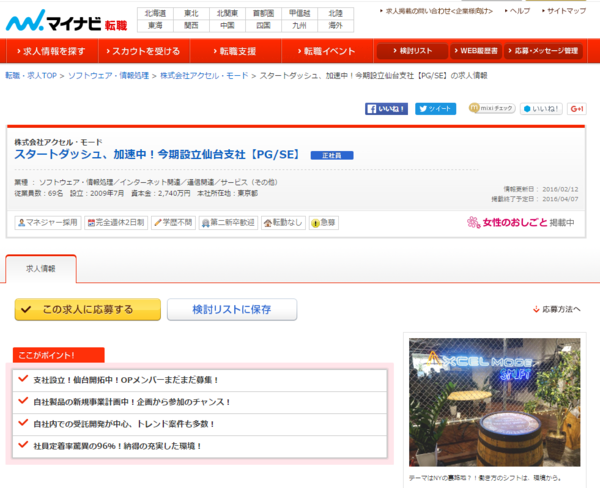Image resolution: width=600 pixels, height=488 pixels.
Task: Select the 海外 region link
Action: pyautogui.click(x=335, y=26)
